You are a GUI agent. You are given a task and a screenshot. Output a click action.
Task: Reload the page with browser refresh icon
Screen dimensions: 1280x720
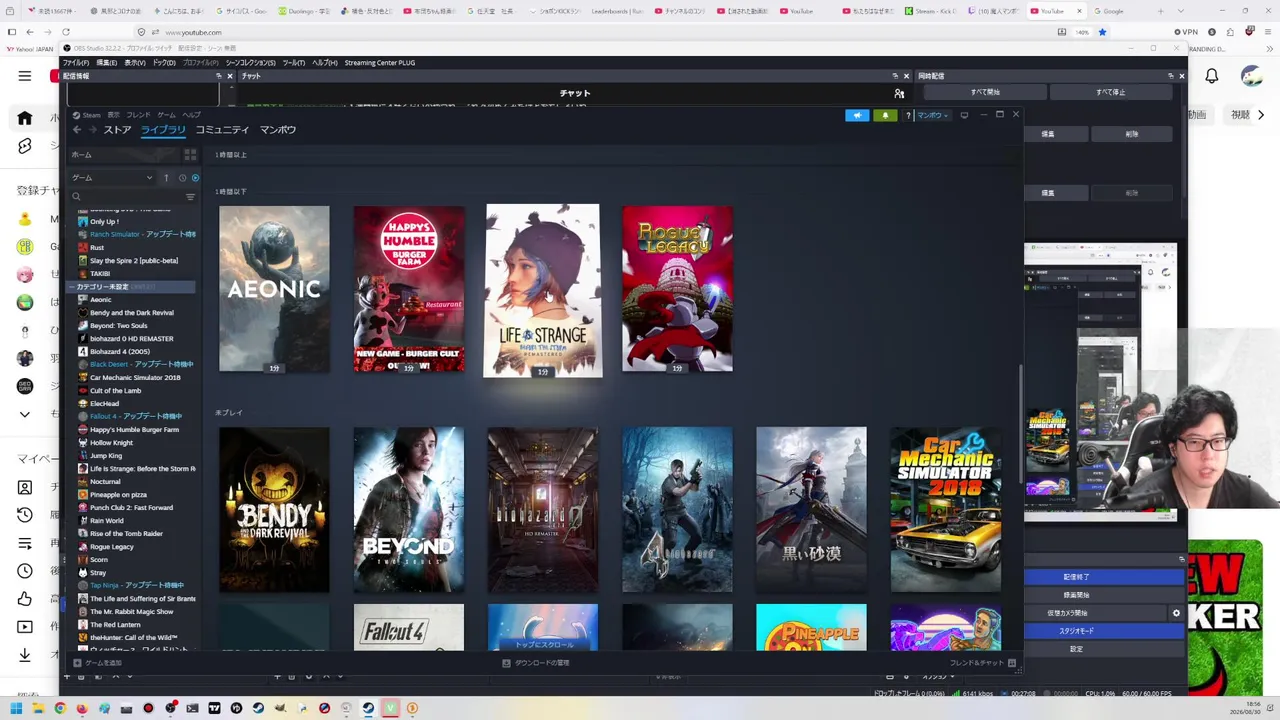pos(66,32)
